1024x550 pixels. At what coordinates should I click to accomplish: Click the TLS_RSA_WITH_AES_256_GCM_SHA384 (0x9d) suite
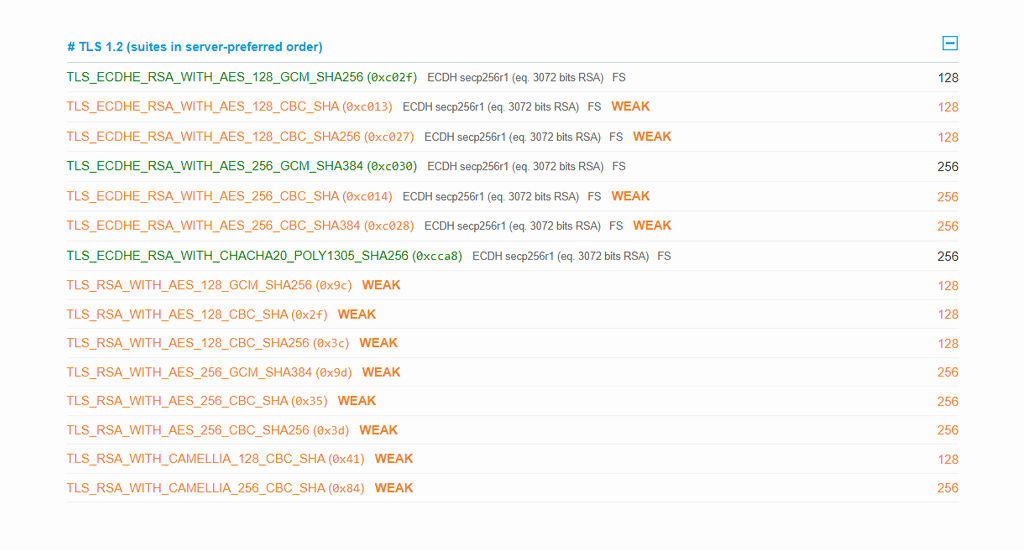pos(209,372)
